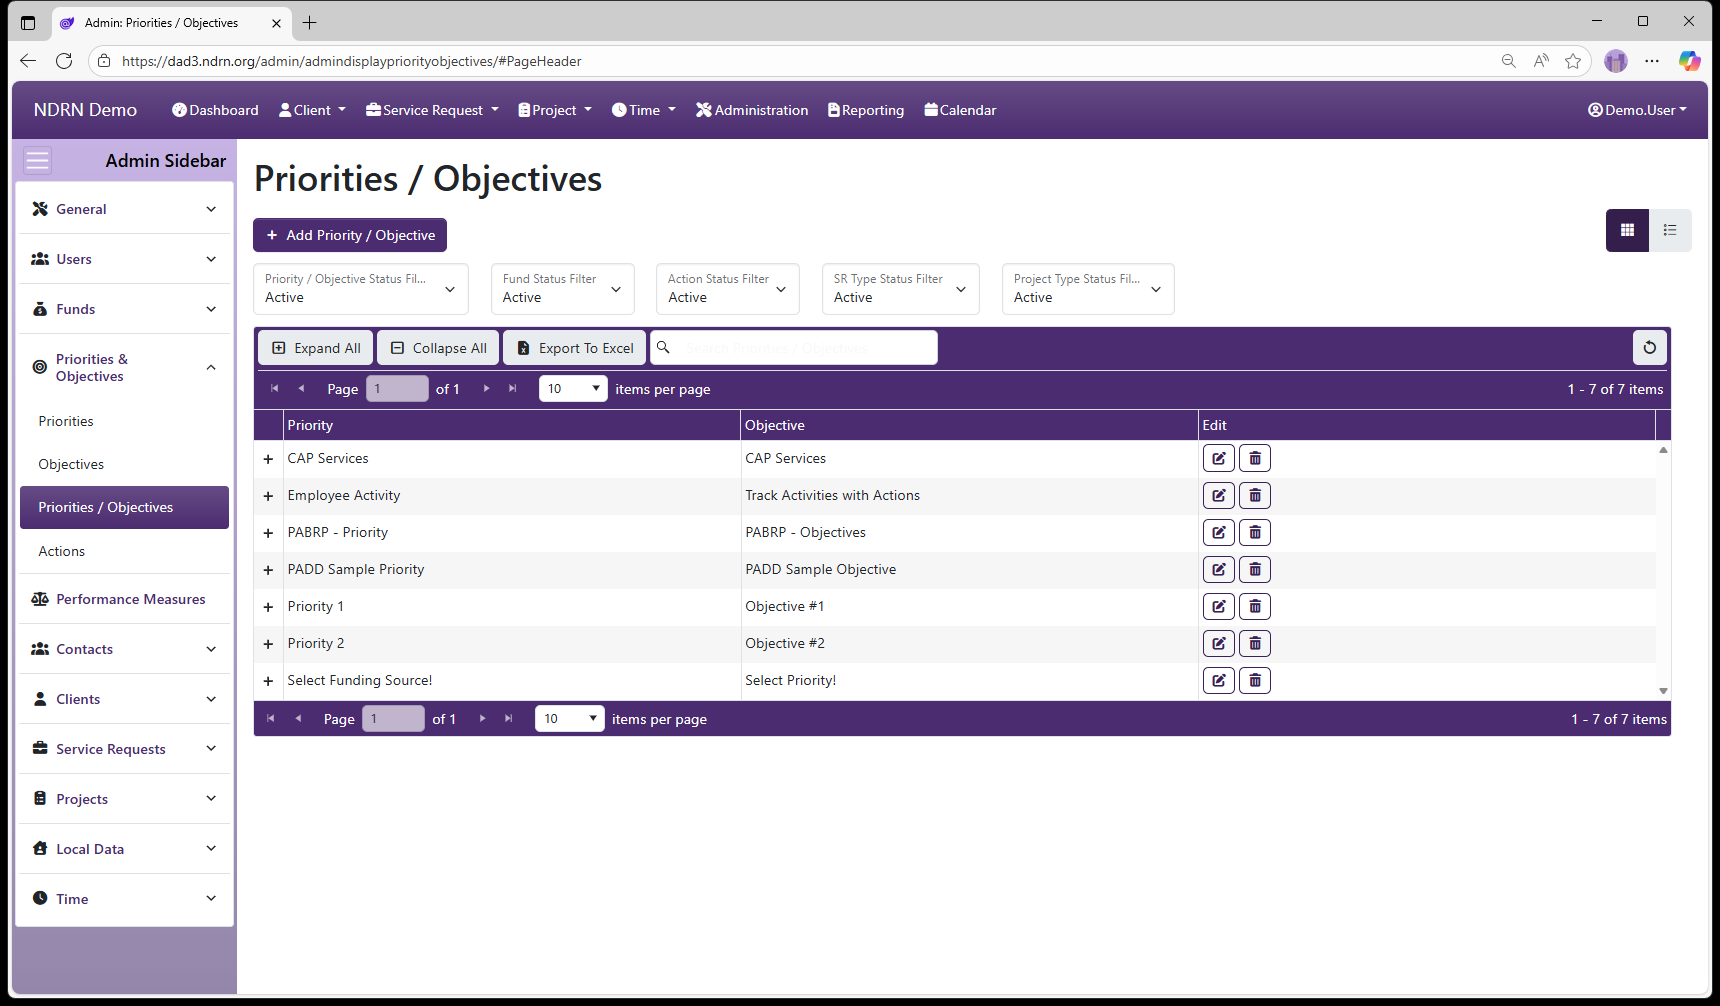Click browser refresh button
The width and height of the screenshot is (1720, 1006).
[x=64, y=61]
